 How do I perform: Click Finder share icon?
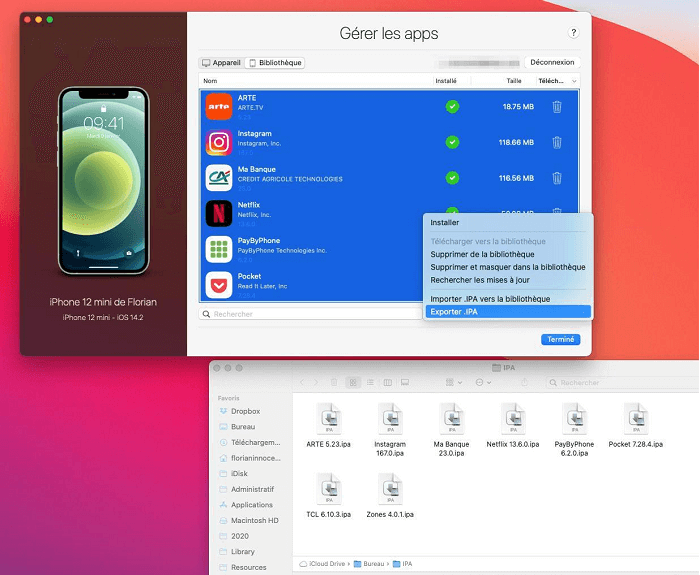[525, 383]
